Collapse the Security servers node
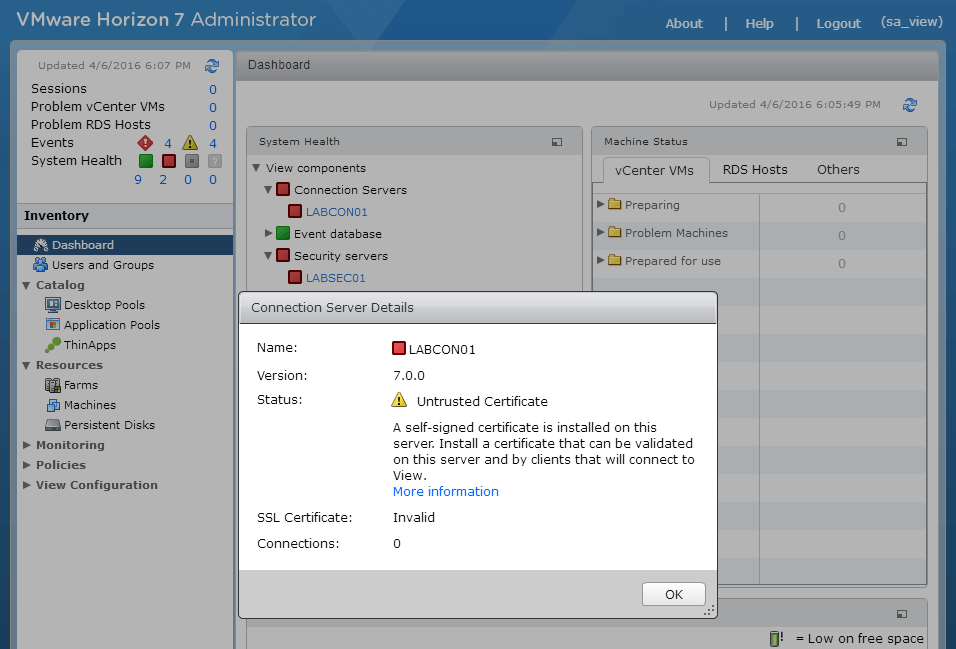956x649 pixels. coord(268,256)
